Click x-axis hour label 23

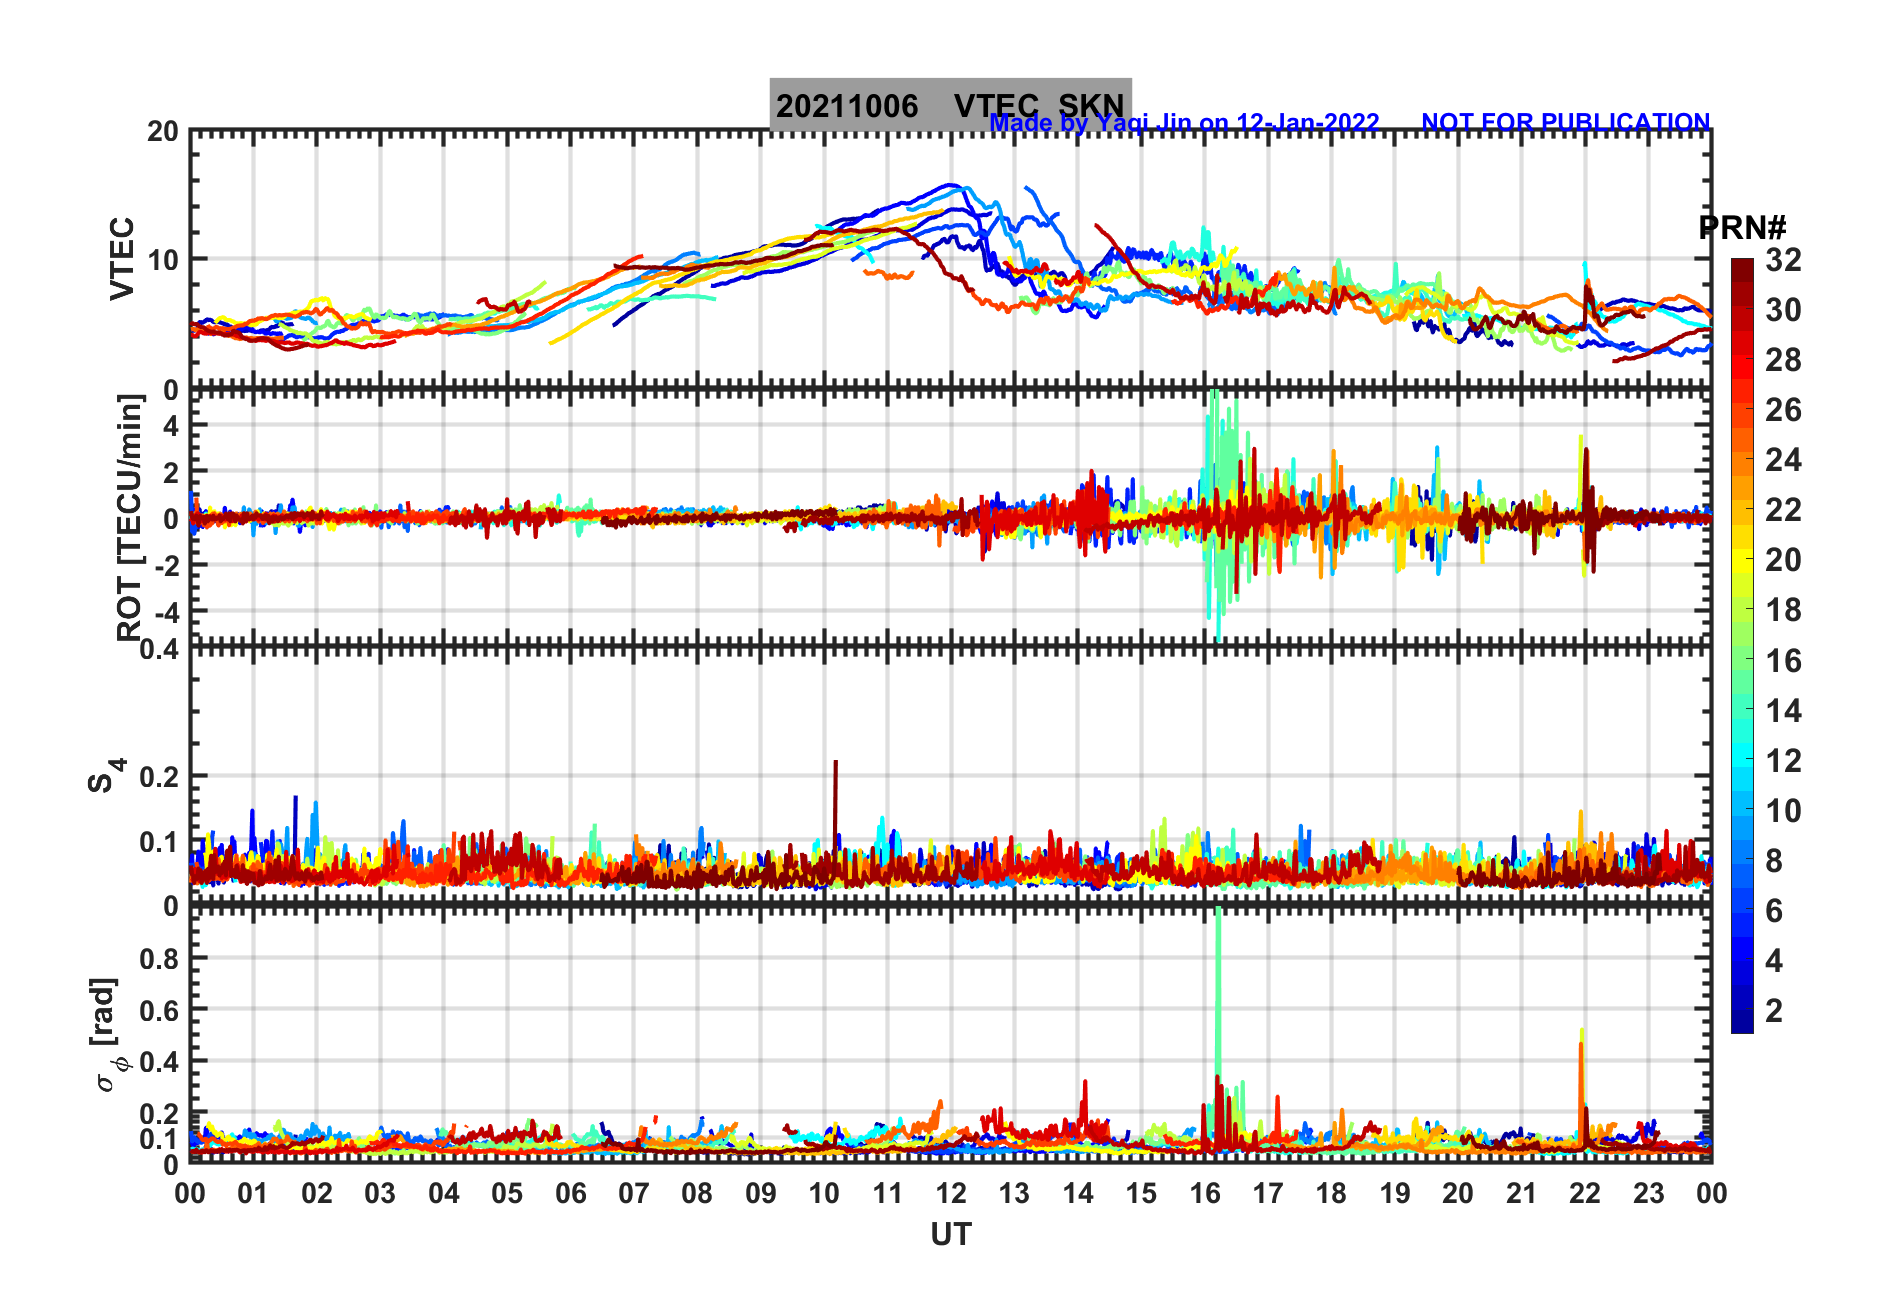coord(1648,1194)
